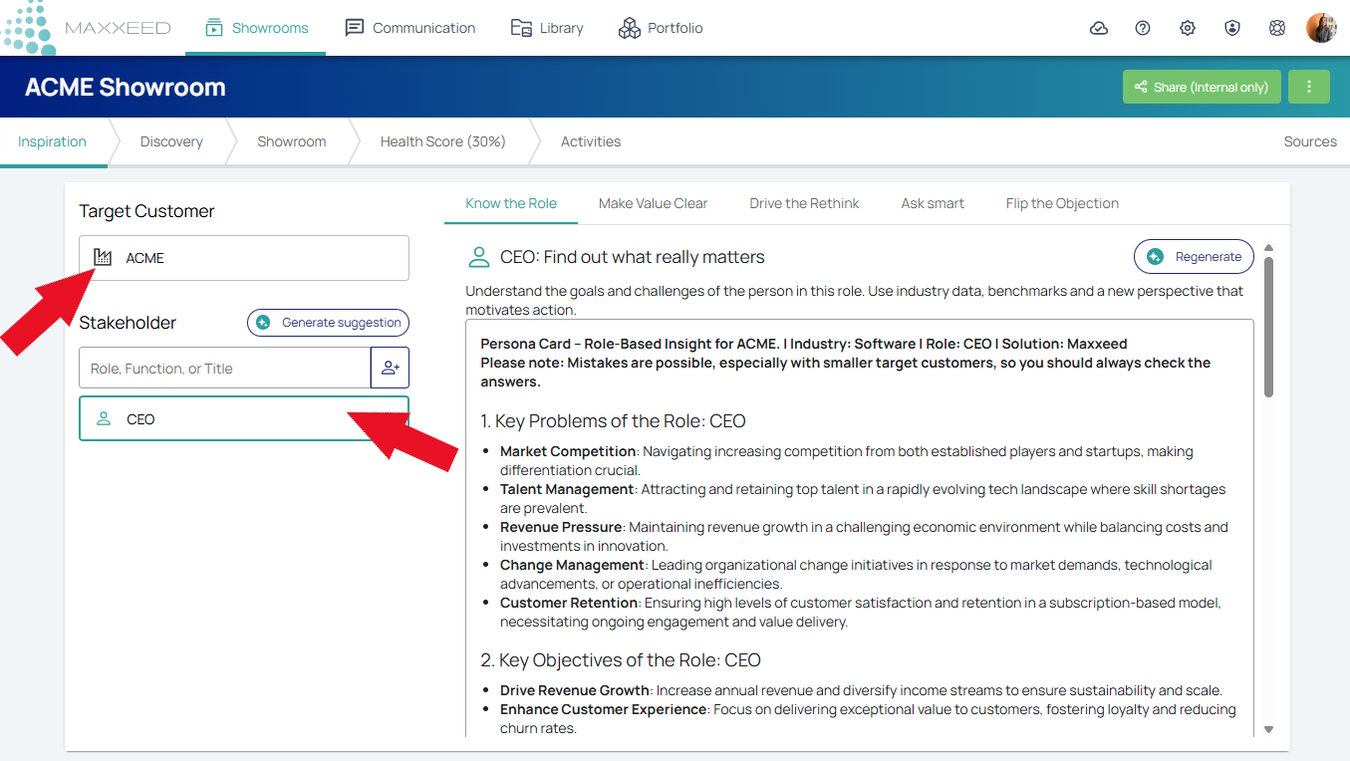Viewport: 1350px width, 761px height.
Task: Open the Showroom step
Action: 291,142
